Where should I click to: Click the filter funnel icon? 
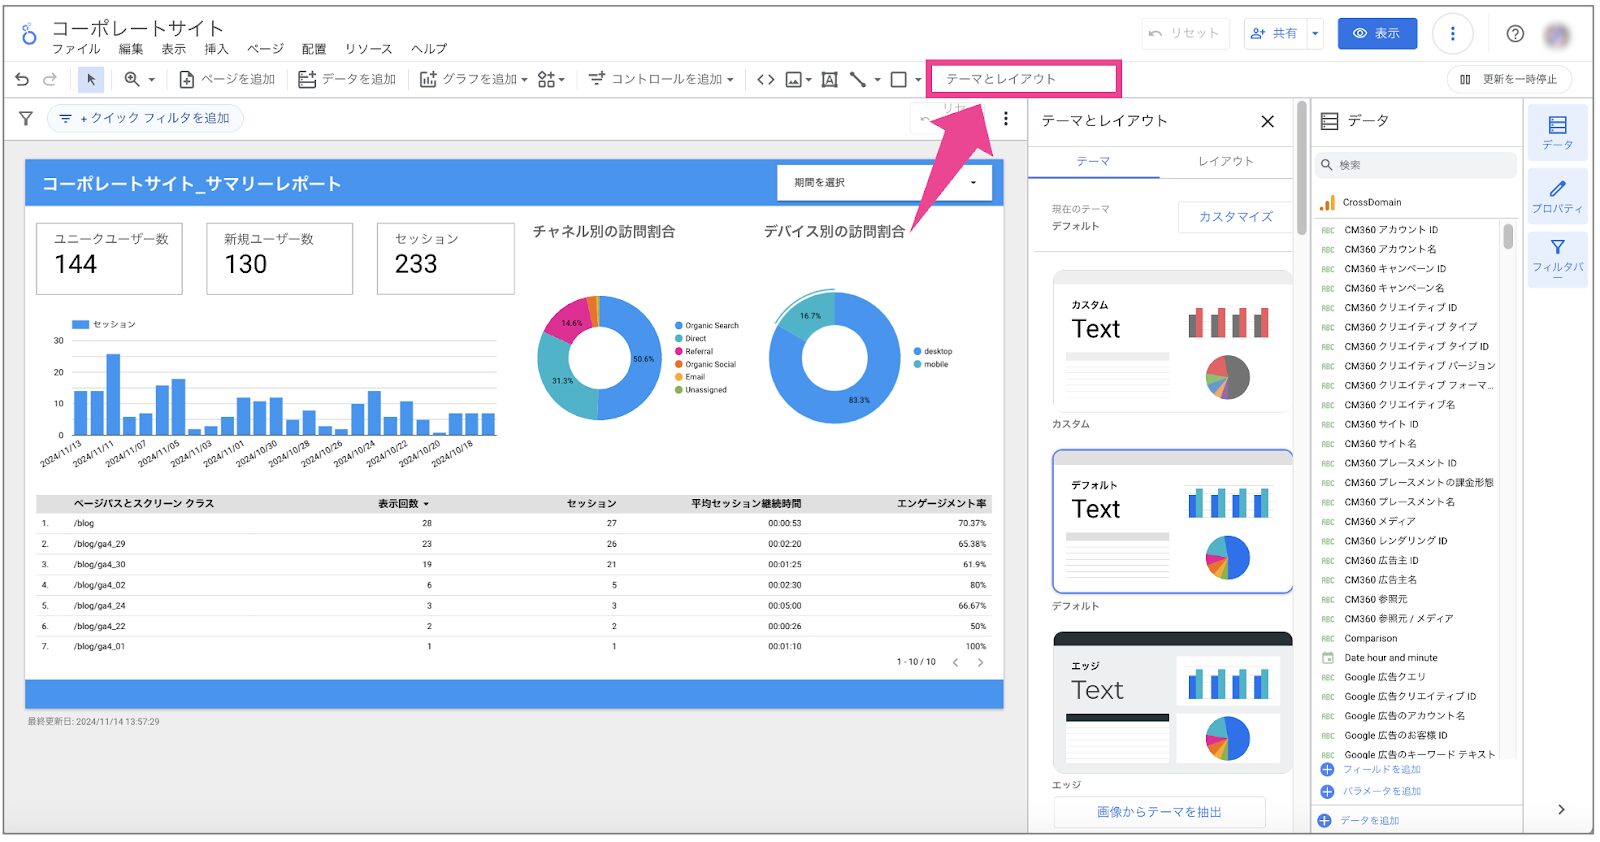click(x=26, y=118)
